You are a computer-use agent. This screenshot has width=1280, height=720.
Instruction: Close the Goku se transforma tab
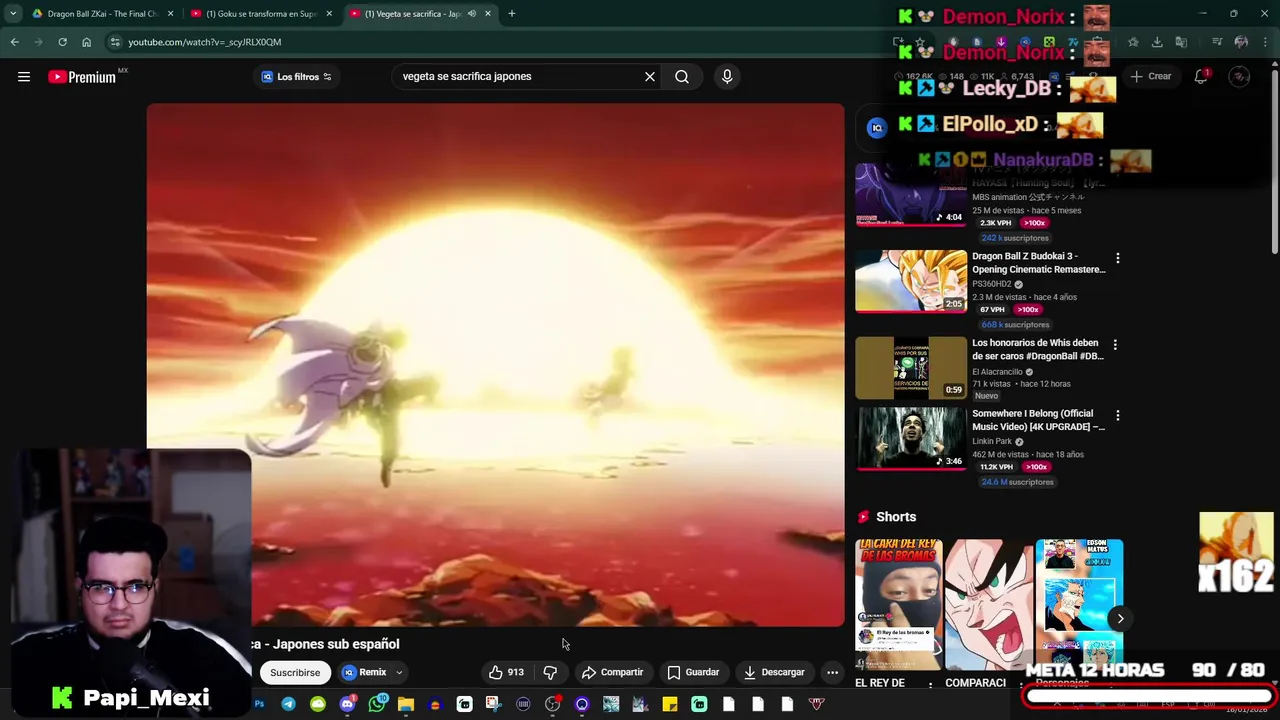tap(329, 14)
